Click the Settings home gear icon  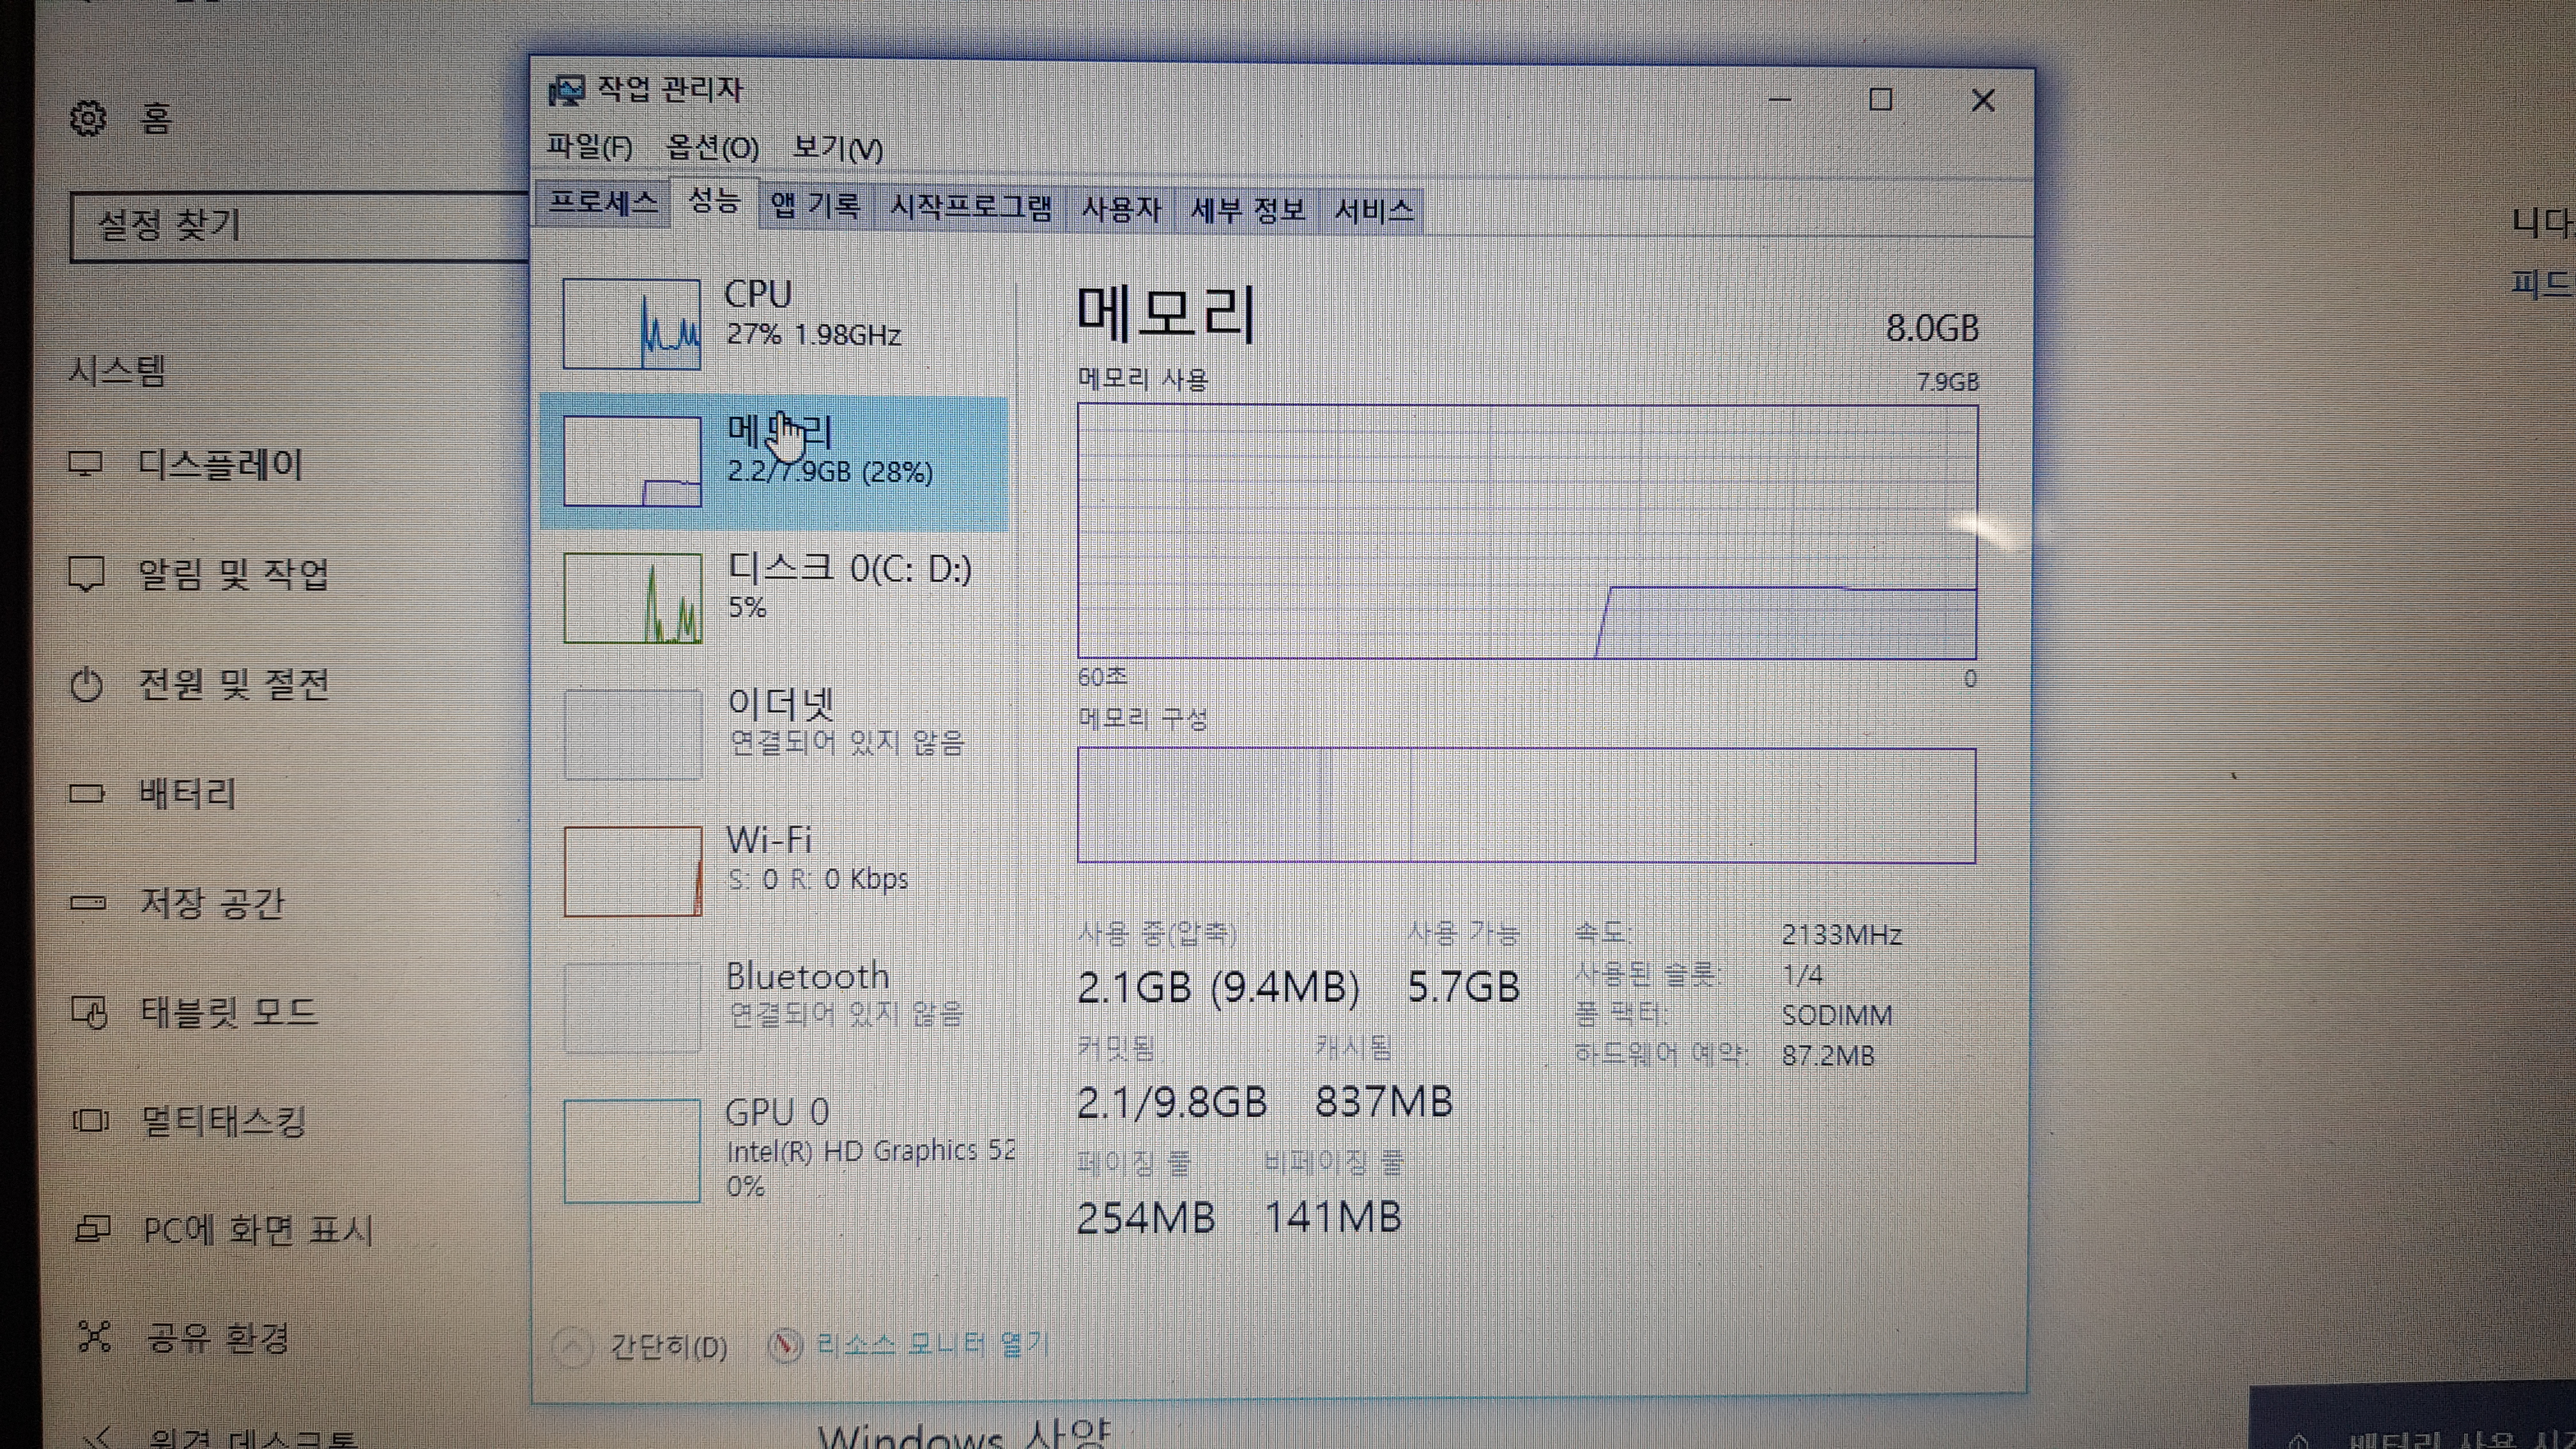(88, 118)
